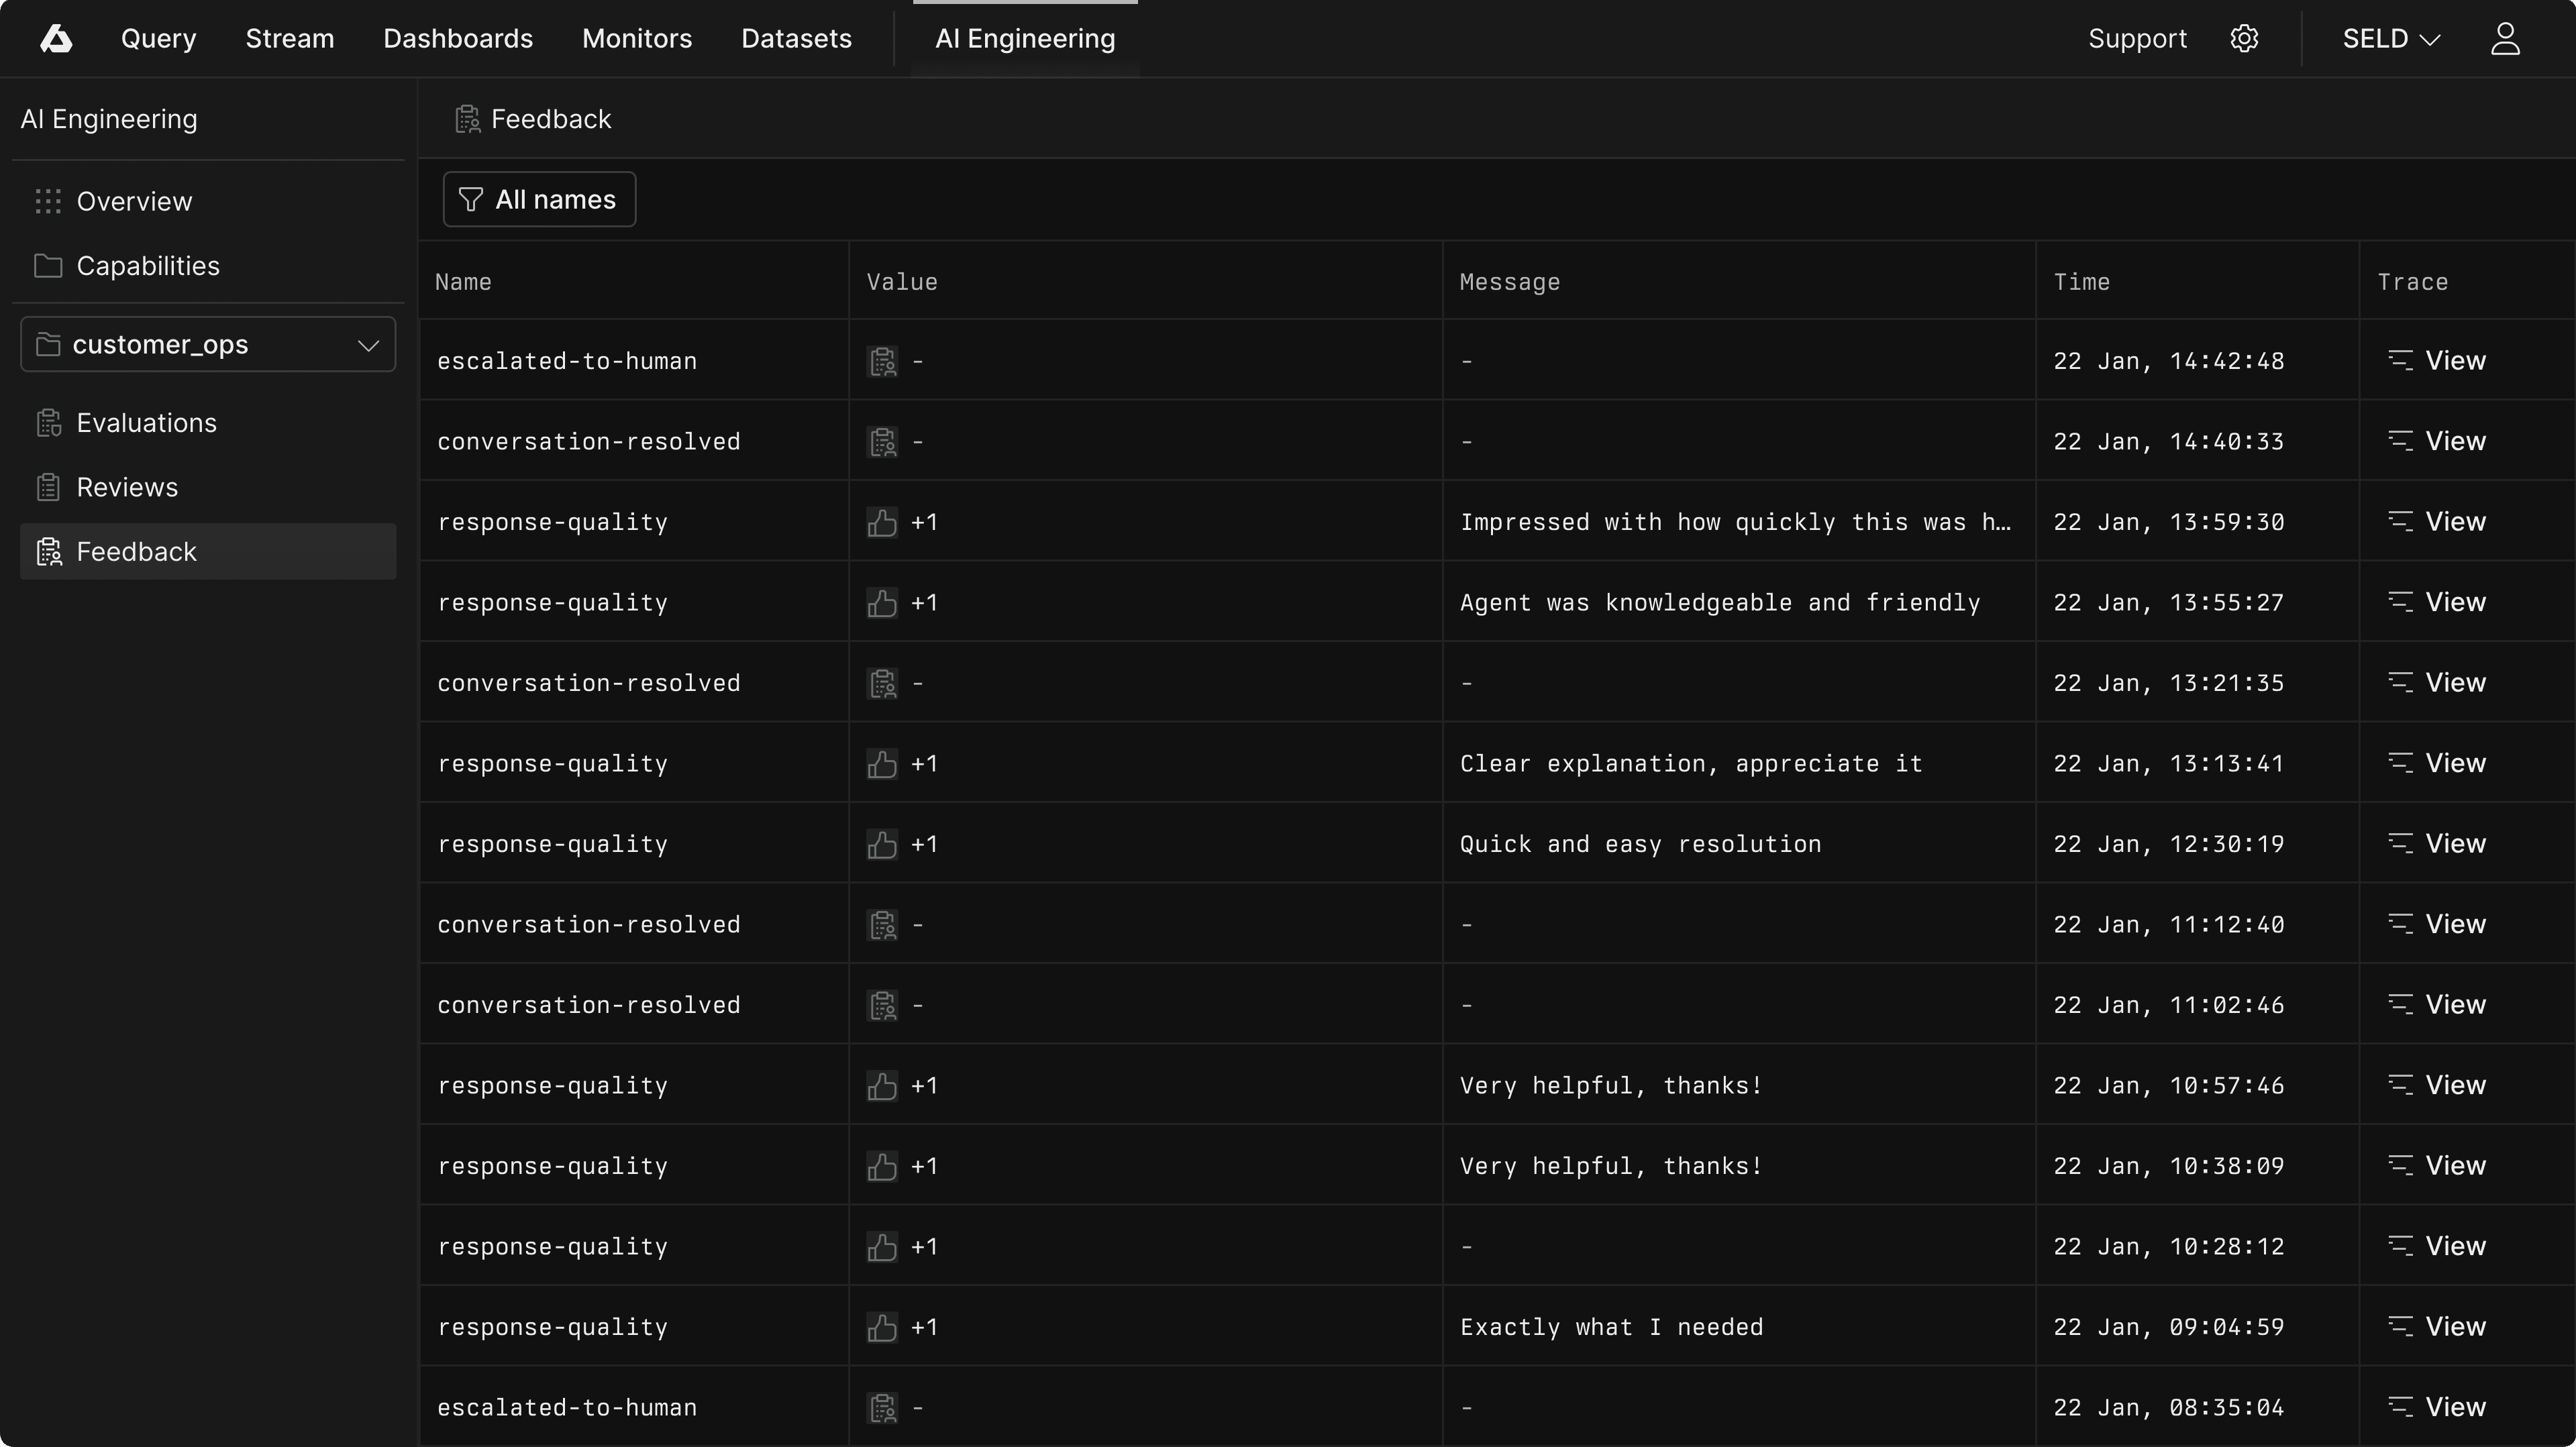This screenshot has width=2576, height=1447.
Task: Click the Feedback header clipboard icon
Action: tap(467, 119)
